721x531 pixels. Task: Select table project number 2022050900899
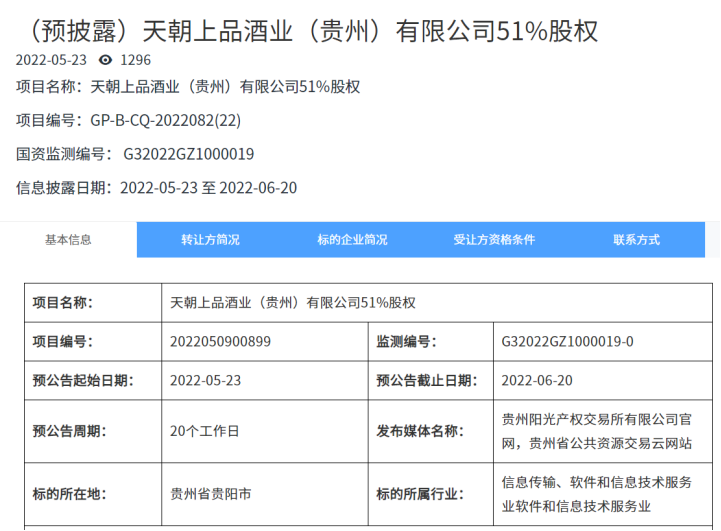221,341
